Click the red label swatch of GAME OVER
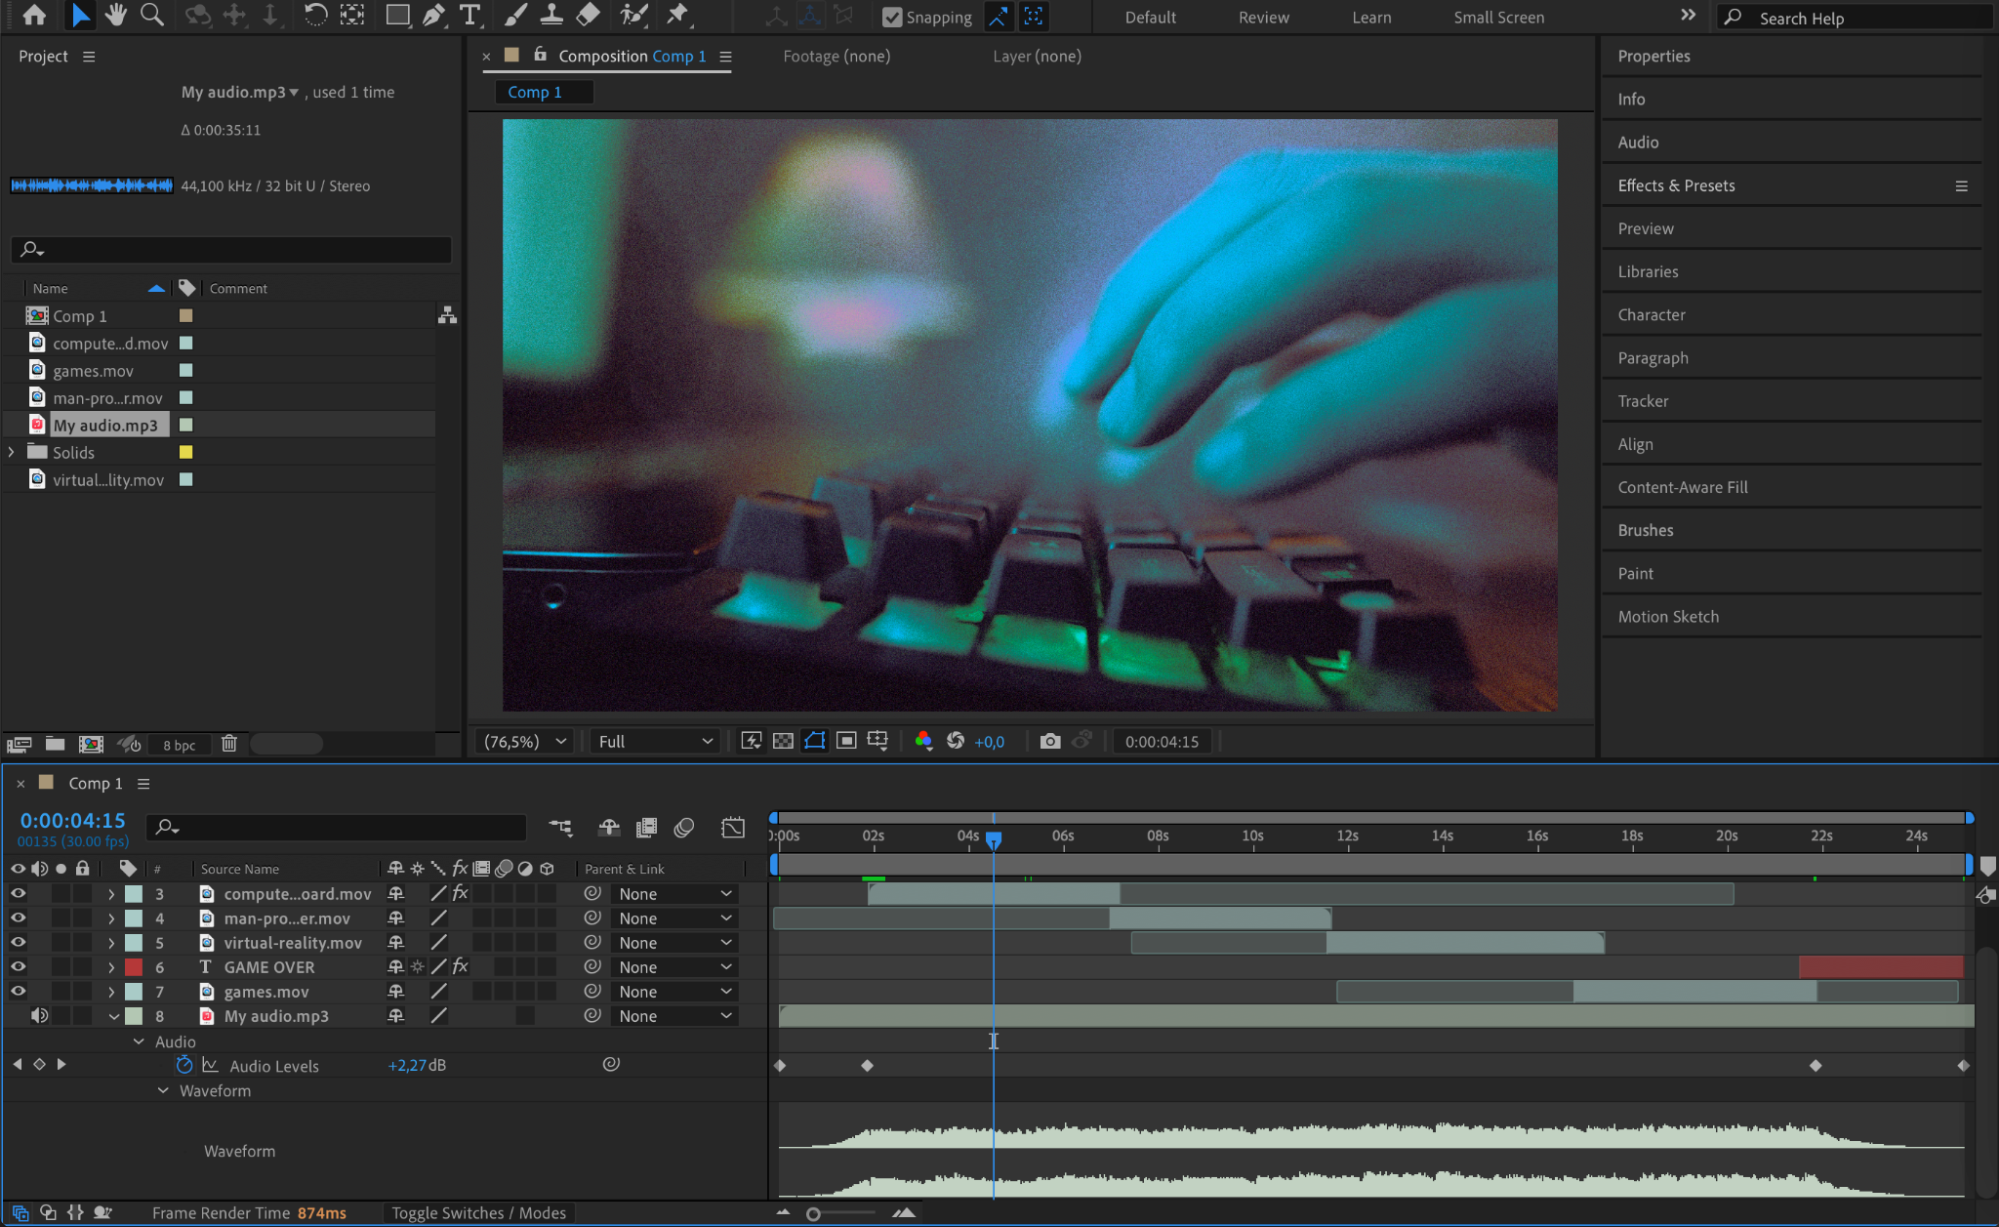 point(133,967)
